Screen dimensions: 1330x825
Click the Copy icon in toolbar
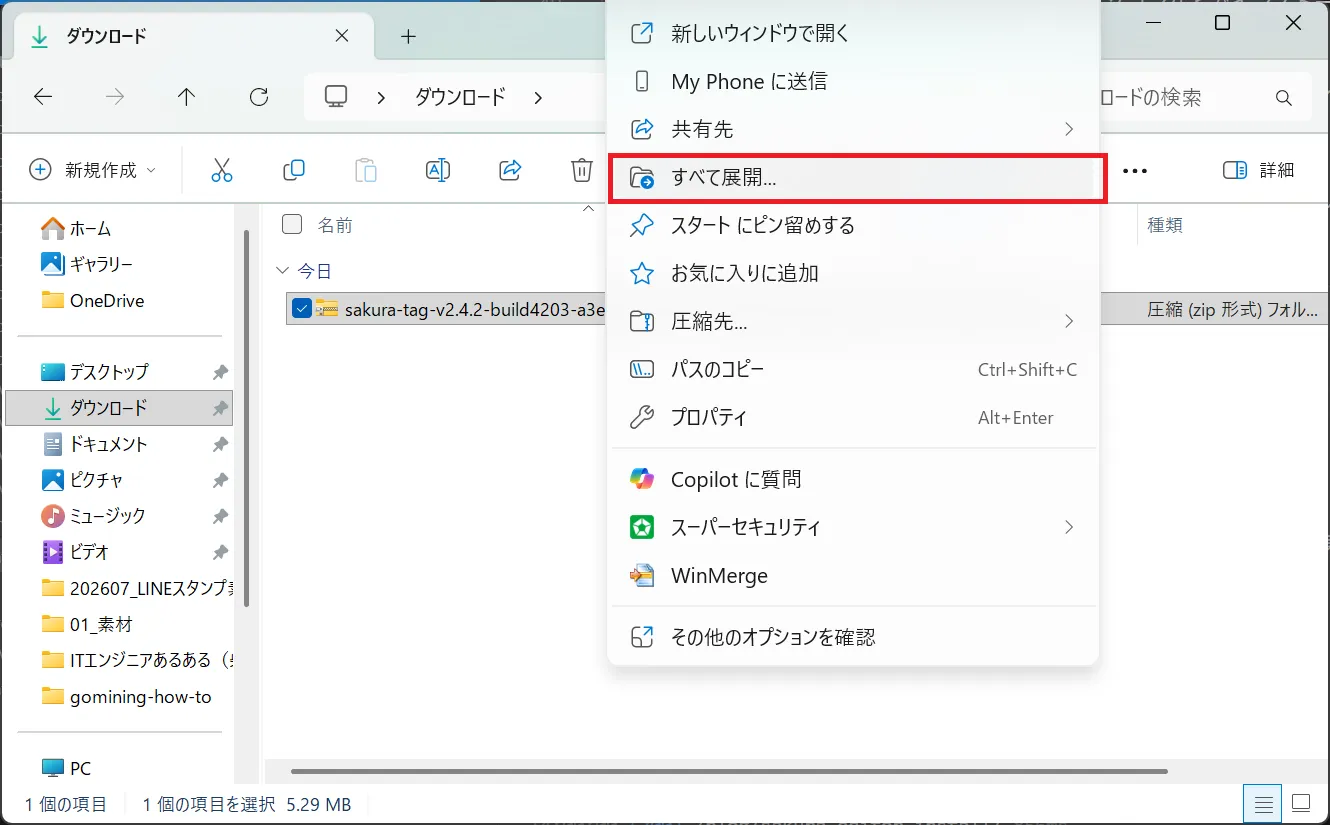tap(294, 170)
